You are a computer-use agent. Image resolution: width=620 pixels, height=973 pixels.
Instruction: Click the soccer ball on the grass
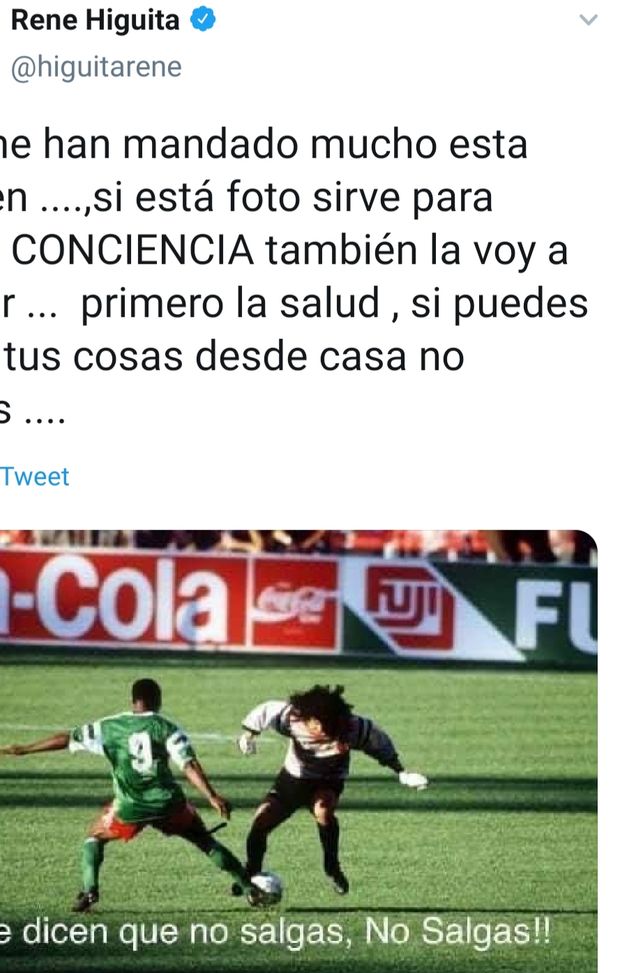pos(267,889)
